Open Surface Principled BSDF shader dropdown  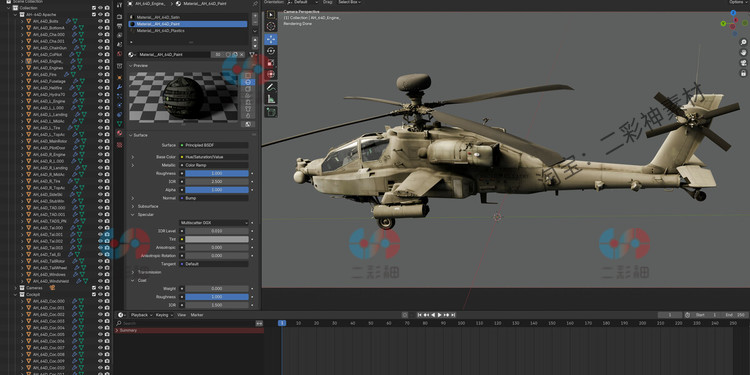[214, 145]
